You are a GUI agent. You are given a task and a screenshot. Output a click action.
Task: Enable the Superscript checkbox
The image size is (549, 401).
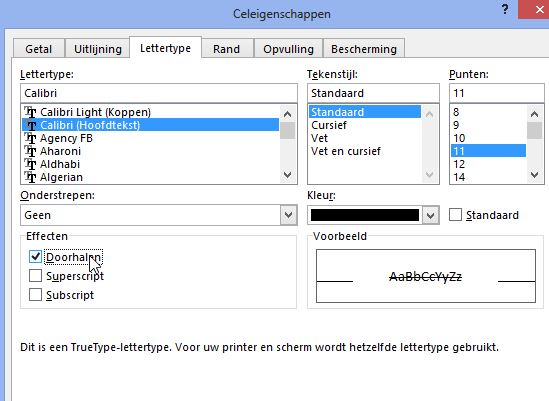coord(35,276)
